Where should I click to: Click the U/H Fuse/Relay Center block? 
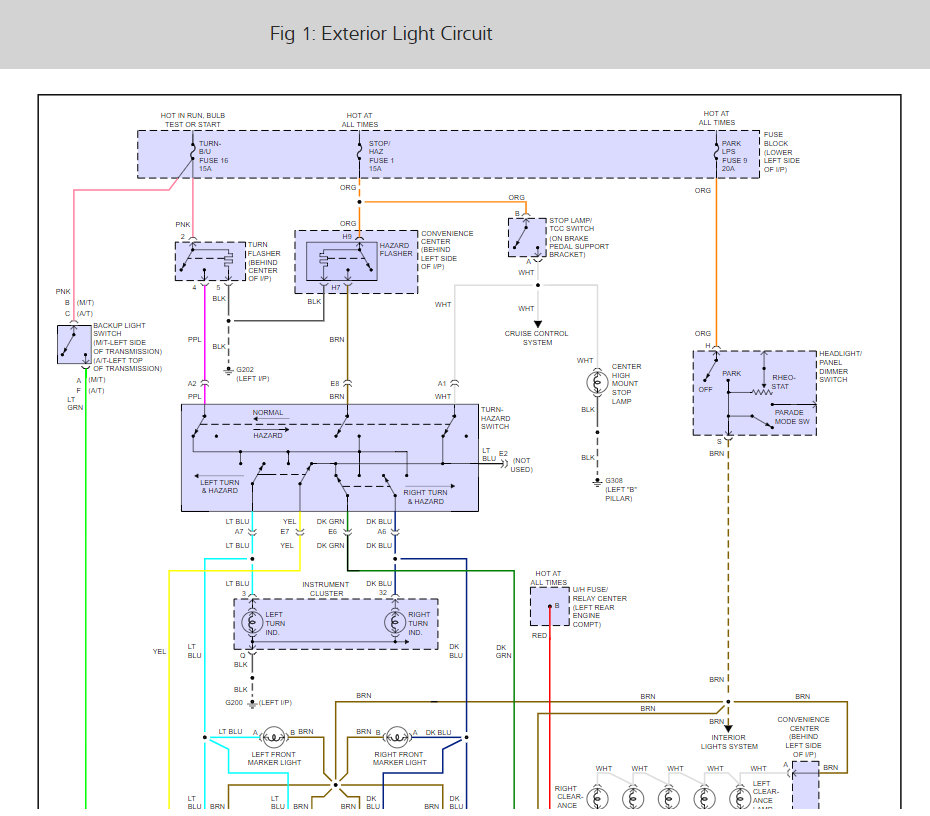(550, 606)
